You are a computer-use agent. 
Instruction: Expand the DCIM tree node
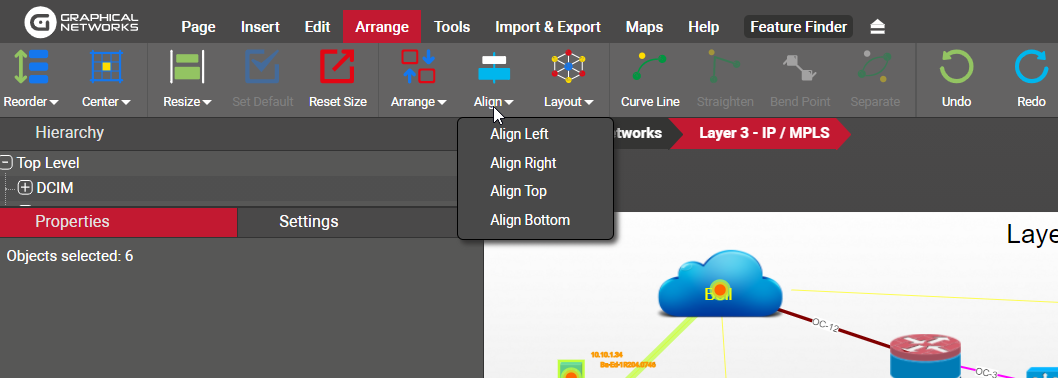[x=25, y=188]
